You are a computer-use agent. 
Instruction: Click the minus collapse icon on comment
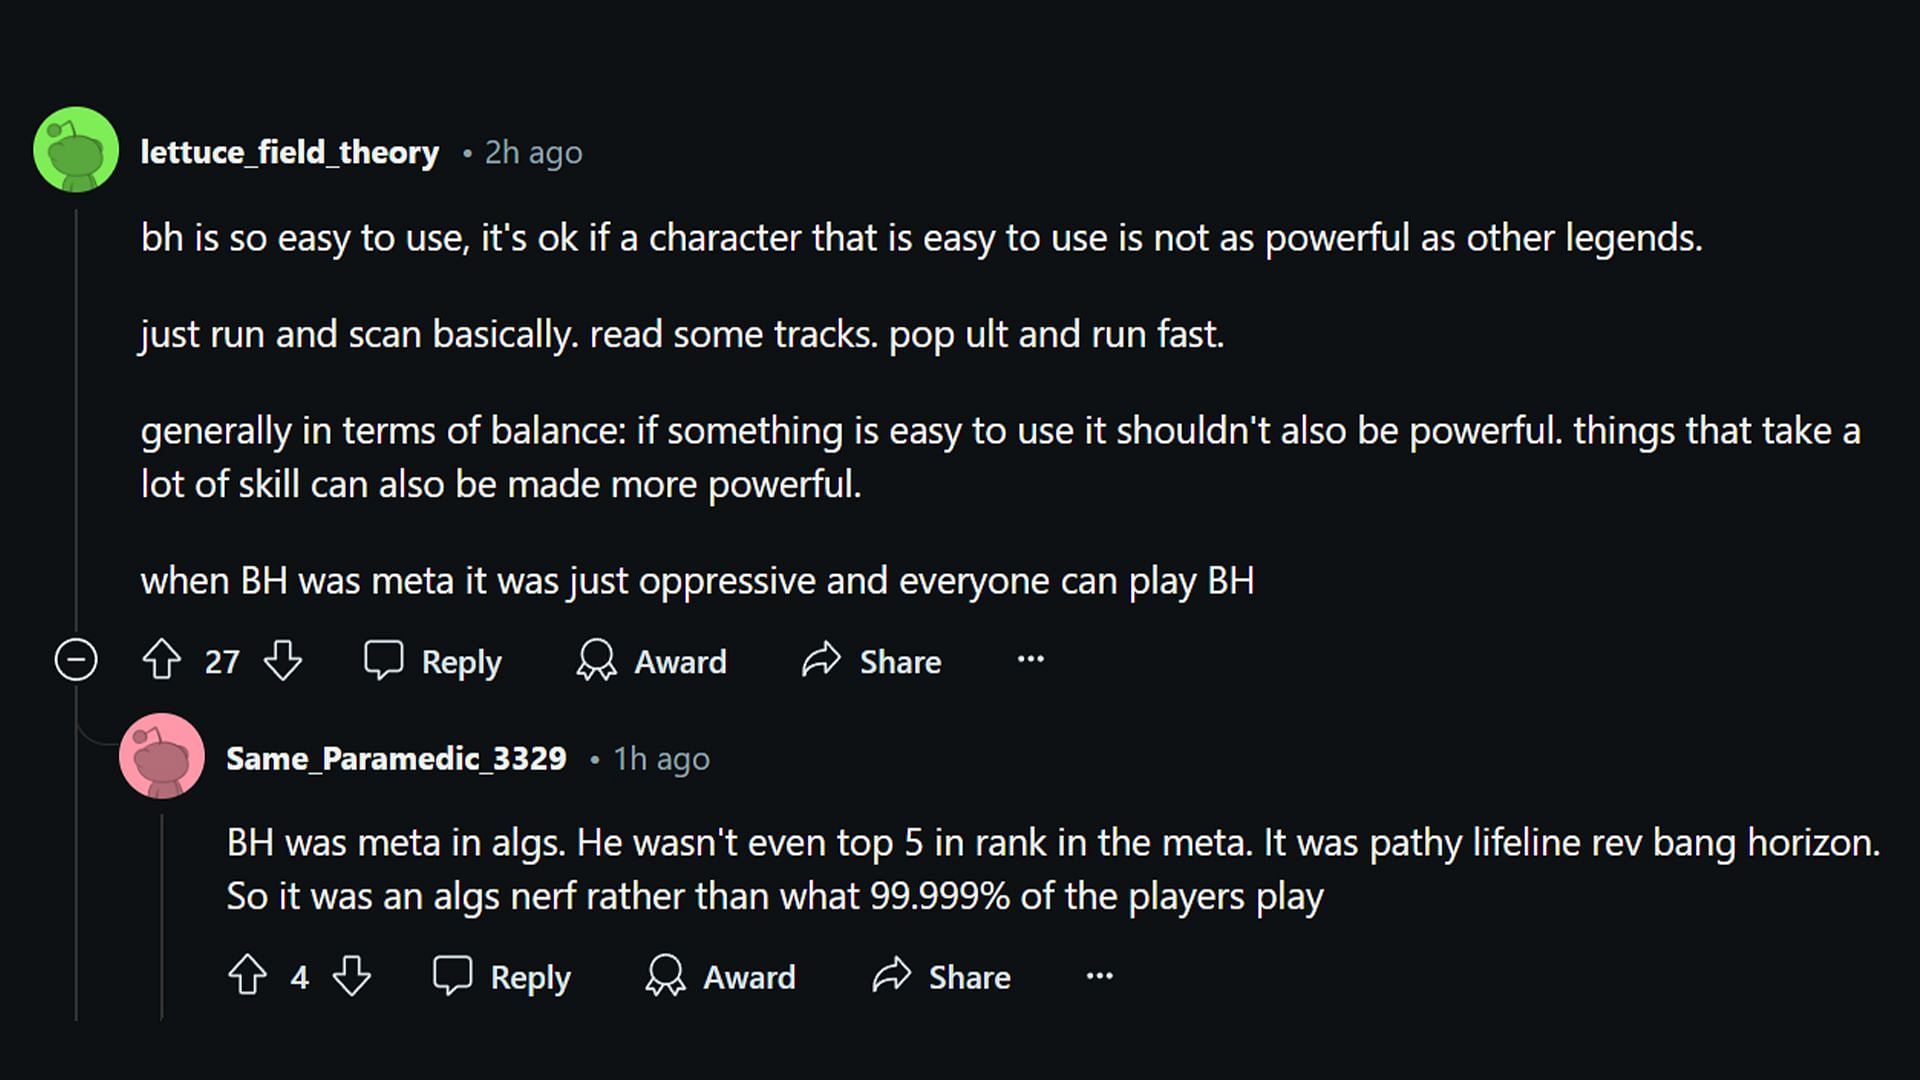coord(75,659)
